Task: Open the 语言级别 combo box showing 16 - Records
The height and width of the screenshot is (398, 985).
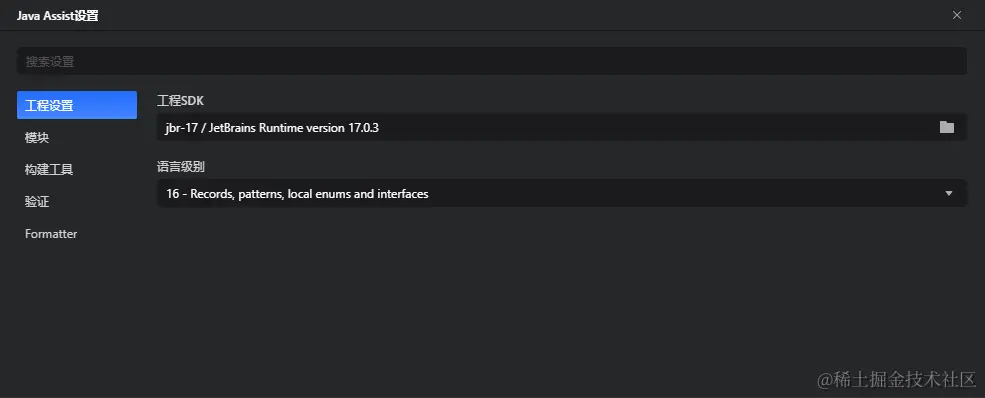Action: 562,193
